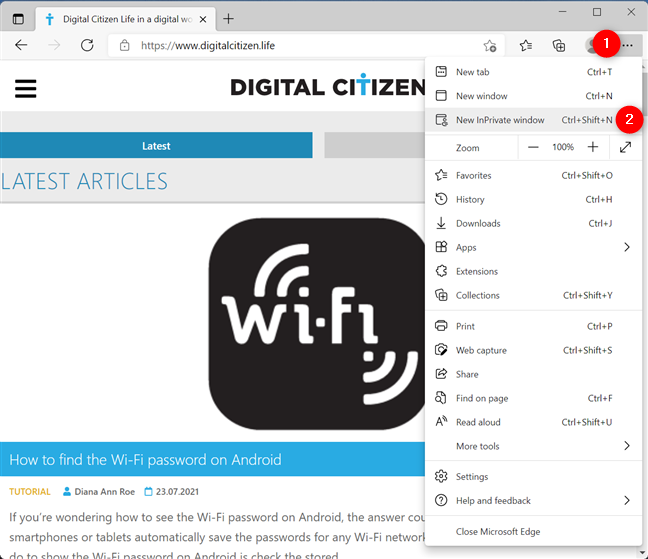This screenshot has width=648, height=559.
Task: Click the Digital Citizen logo
Action: pyautogui.click(x=327, y=86)
